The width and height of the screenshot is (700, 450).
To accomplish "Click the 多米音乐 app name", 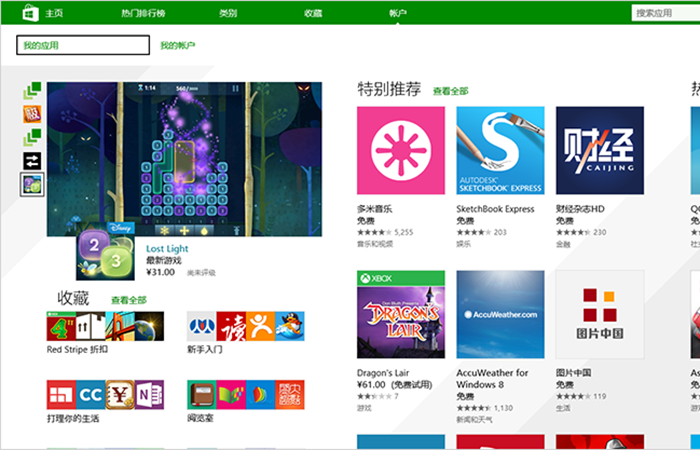I will coord(375,209).
